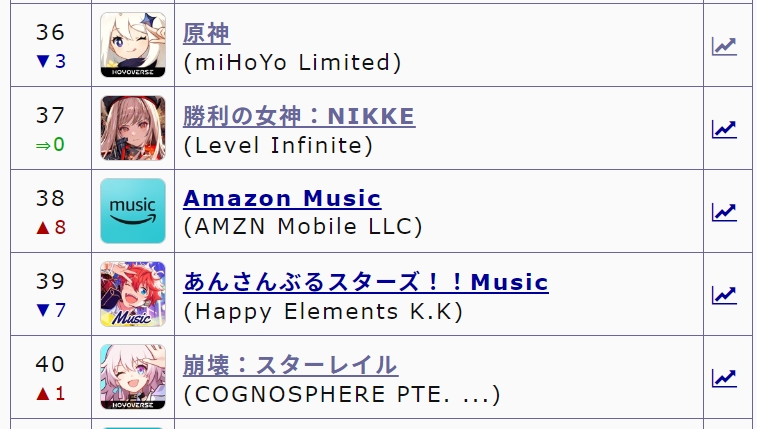Screen dimensions: 757x429
Task: Open the 崩壊：スターレイル link
Action: (290, 365)
